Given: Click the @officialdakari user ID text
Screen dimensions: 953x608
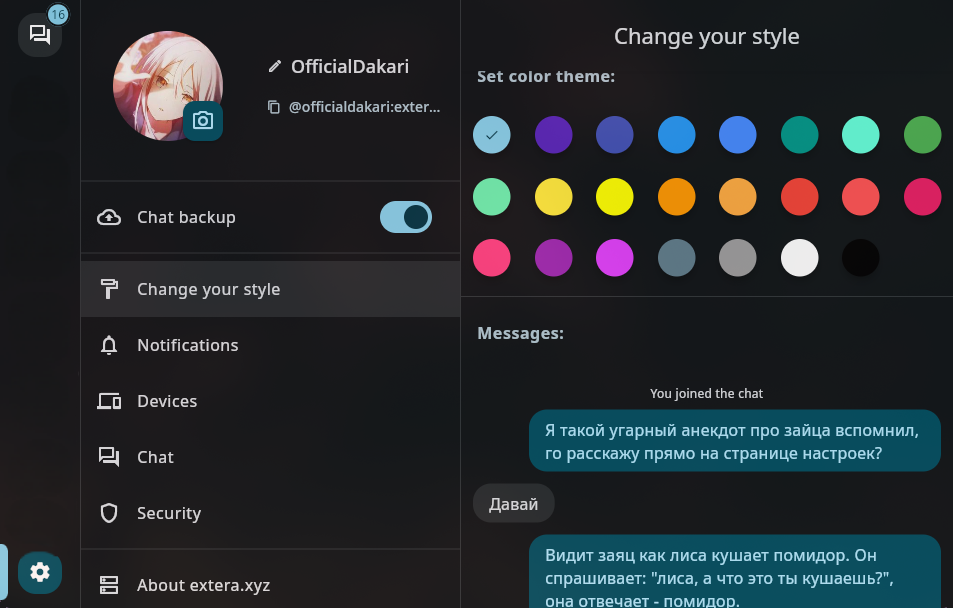Looking at the screenshot, I should (x=364, y=106).
